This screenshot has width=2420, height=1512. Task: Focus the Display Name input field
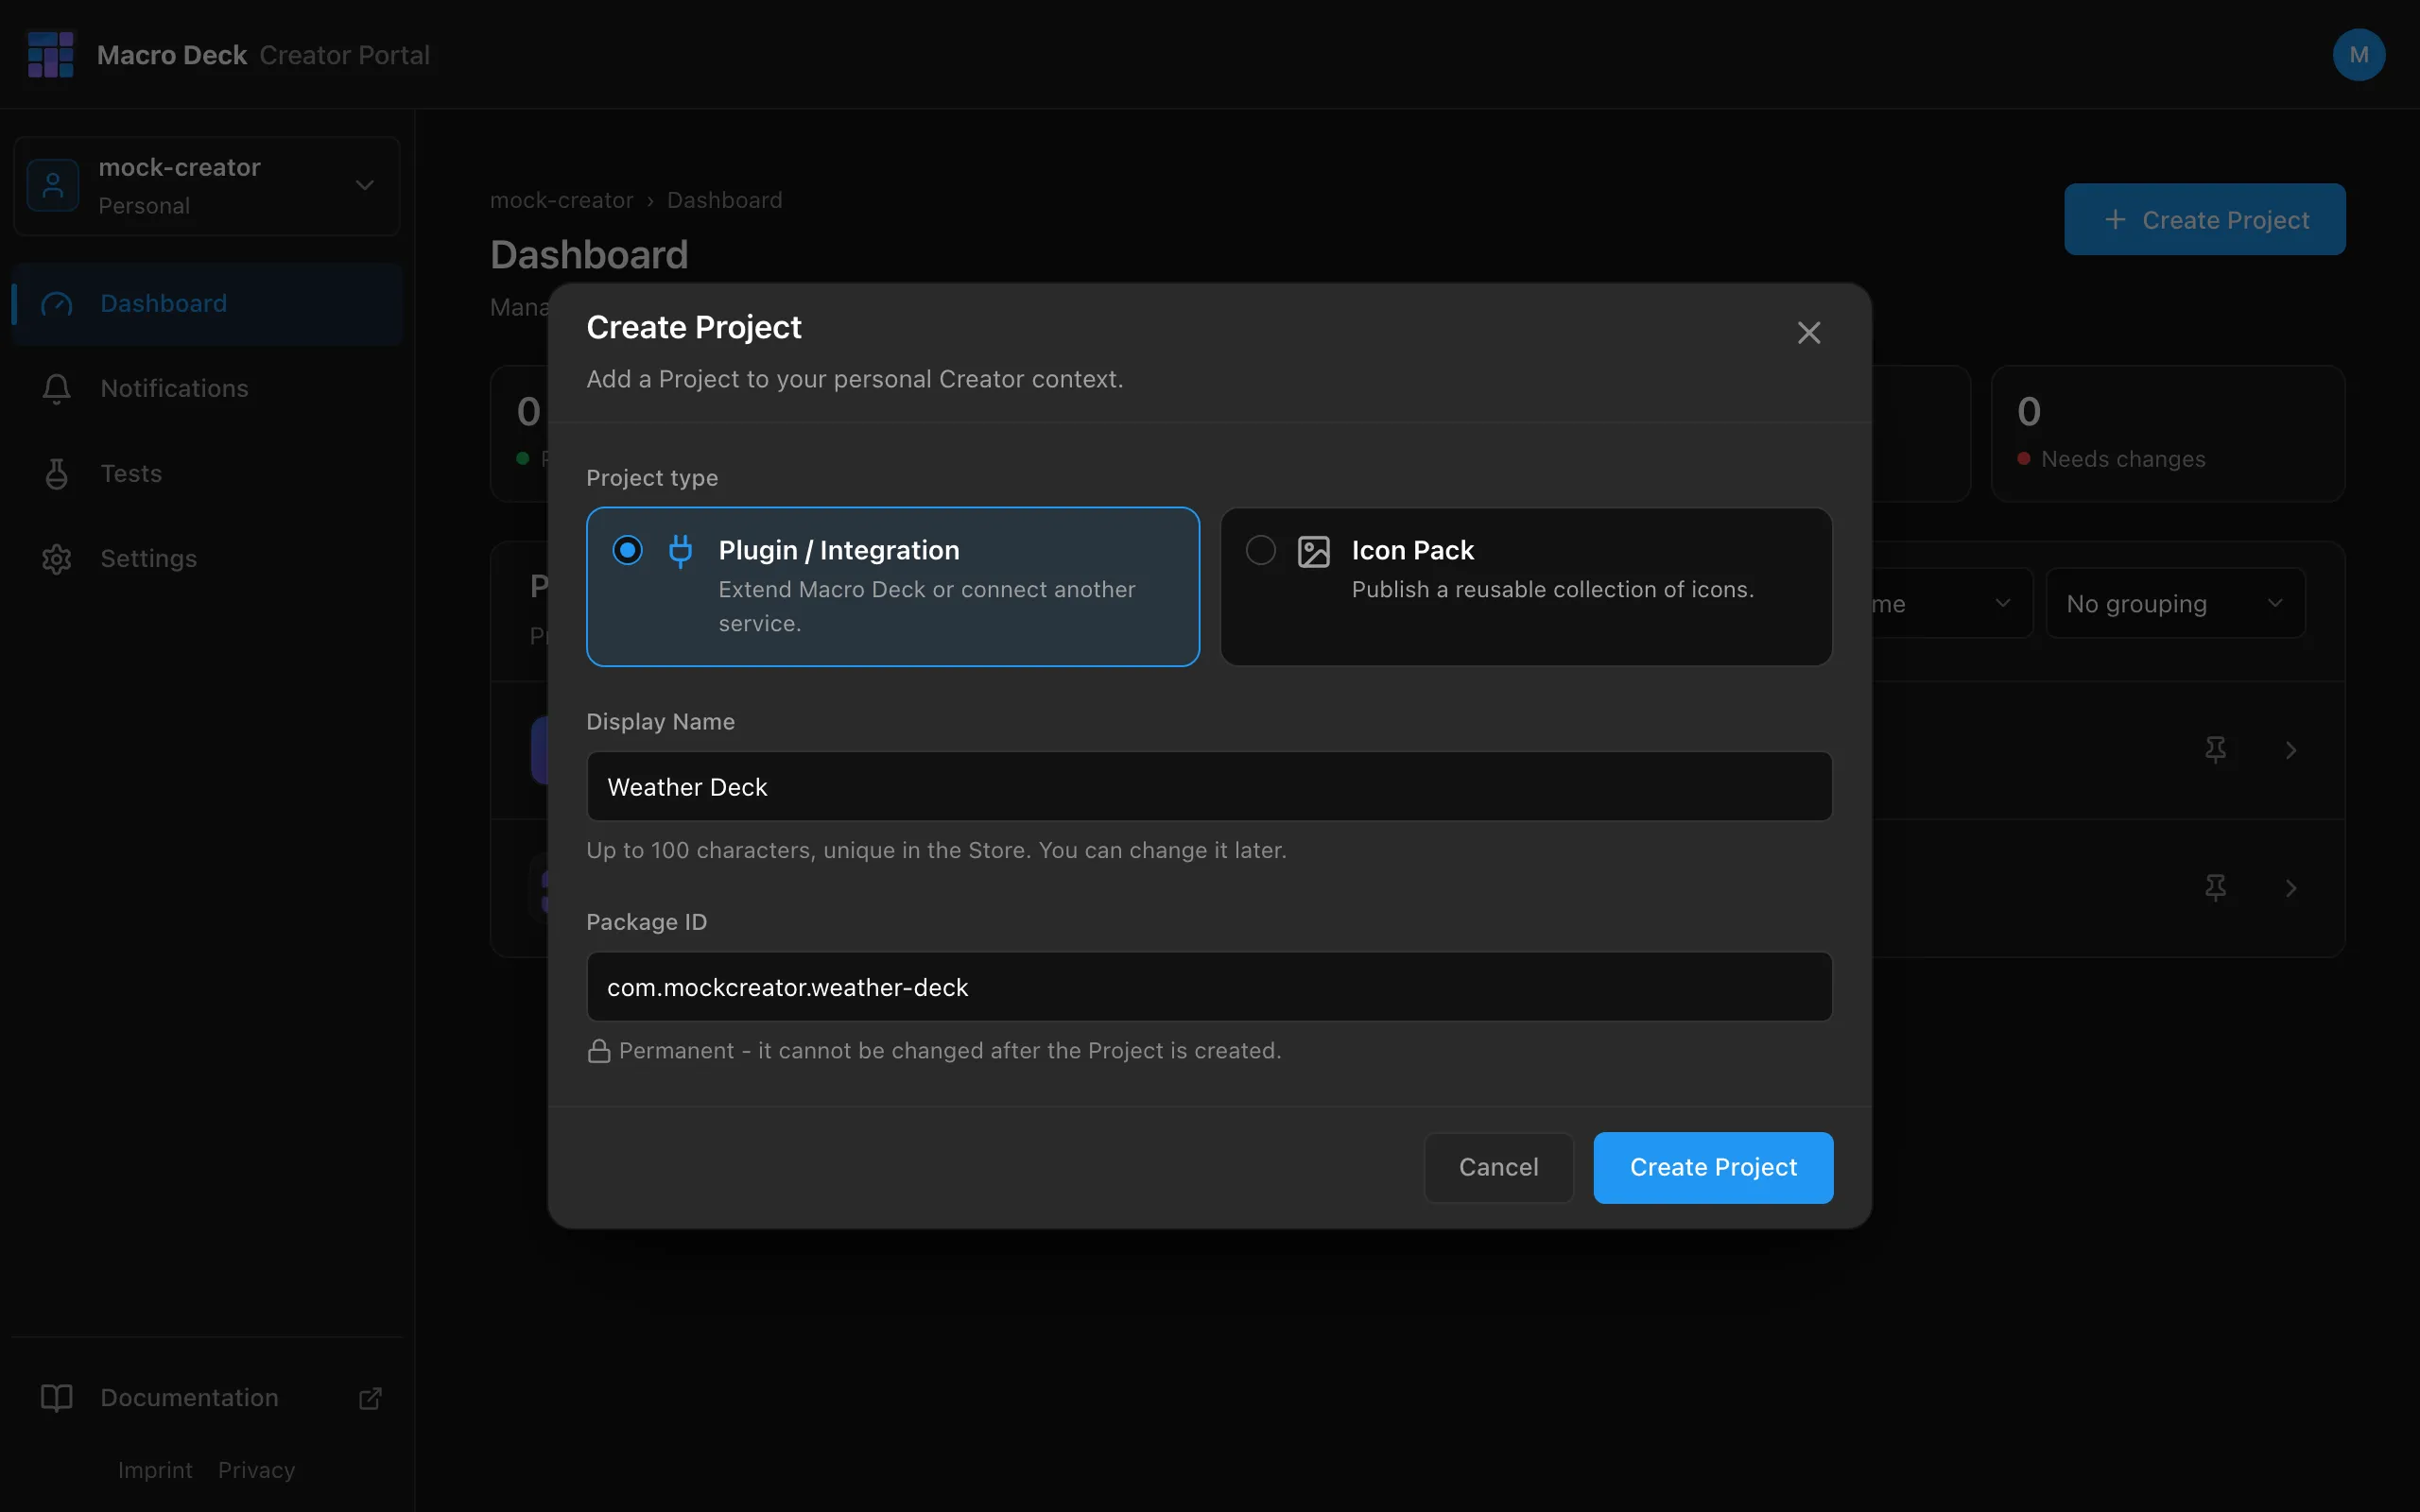[x=1209, y=786]
